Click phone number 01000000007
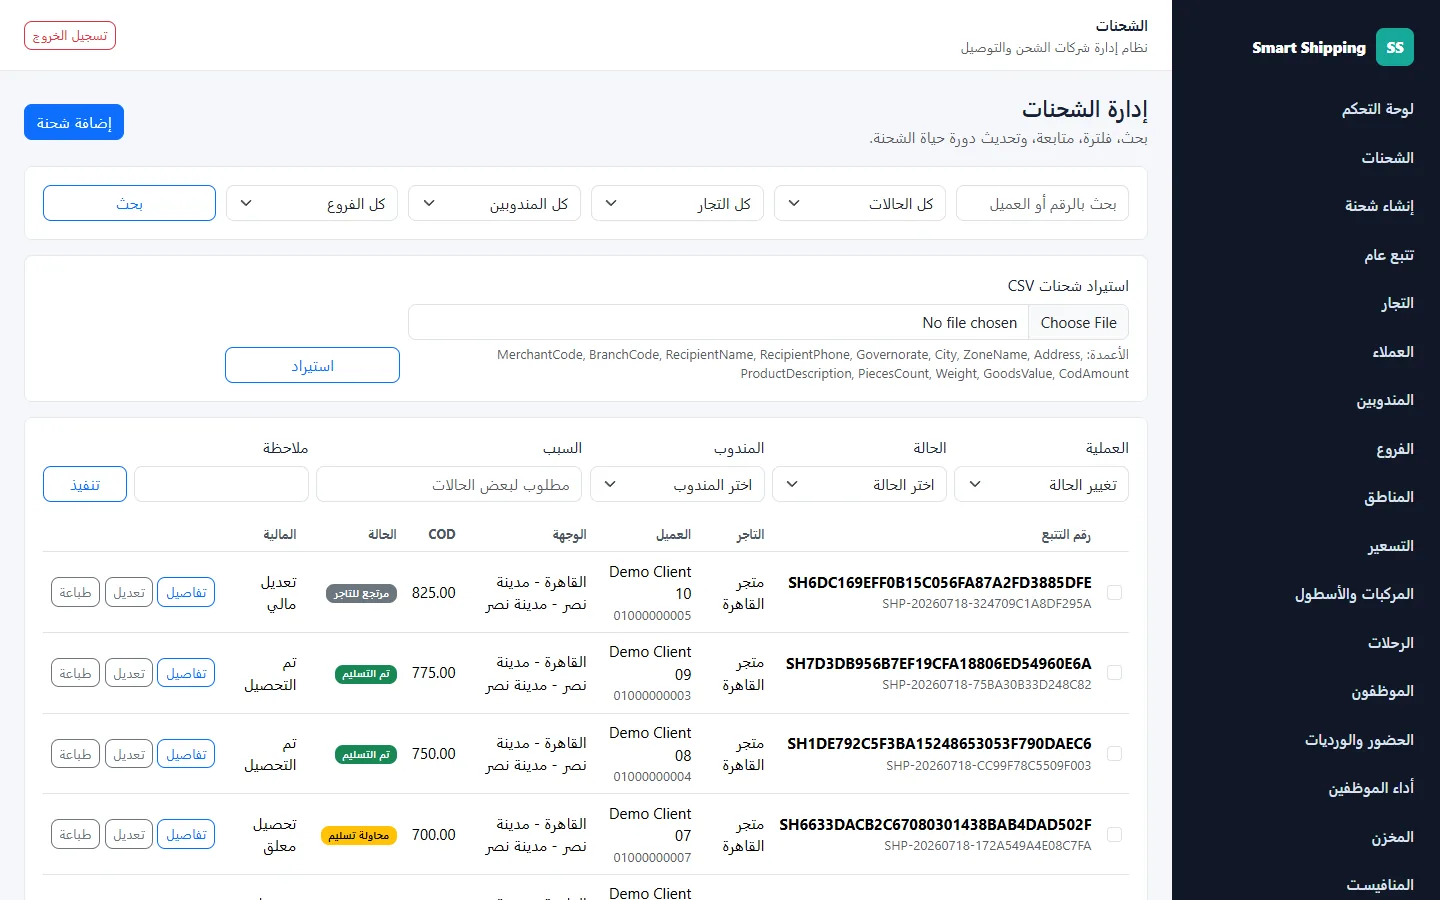 click(652, 857)
